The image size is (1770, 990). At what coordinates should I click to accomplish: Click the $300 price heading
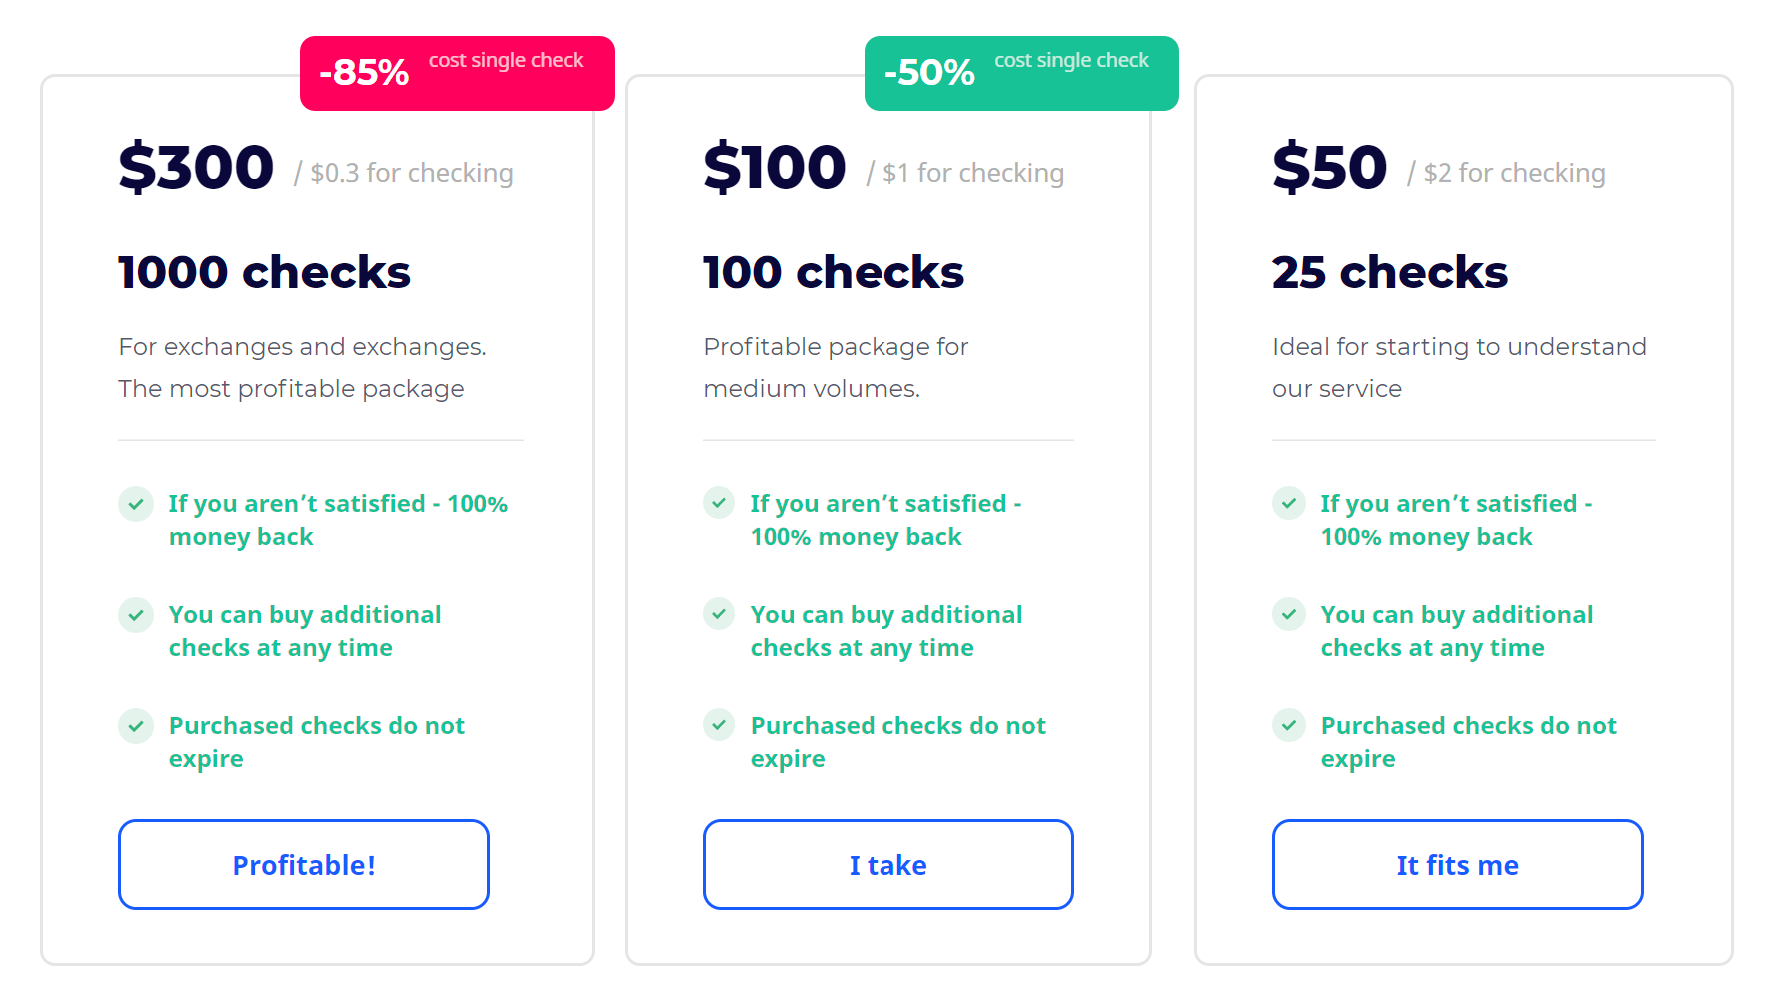(x=196, y=167)
